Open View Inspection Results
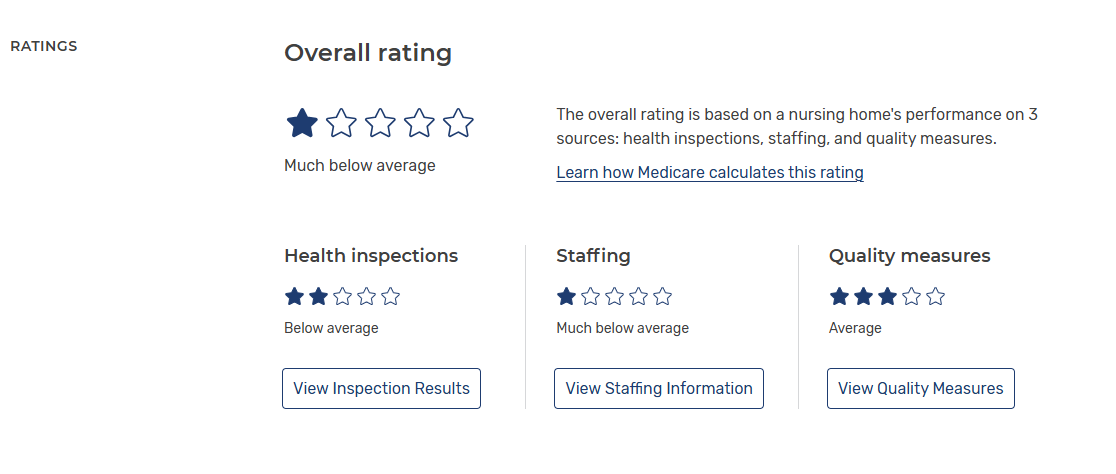 click(x=381, y=389)
